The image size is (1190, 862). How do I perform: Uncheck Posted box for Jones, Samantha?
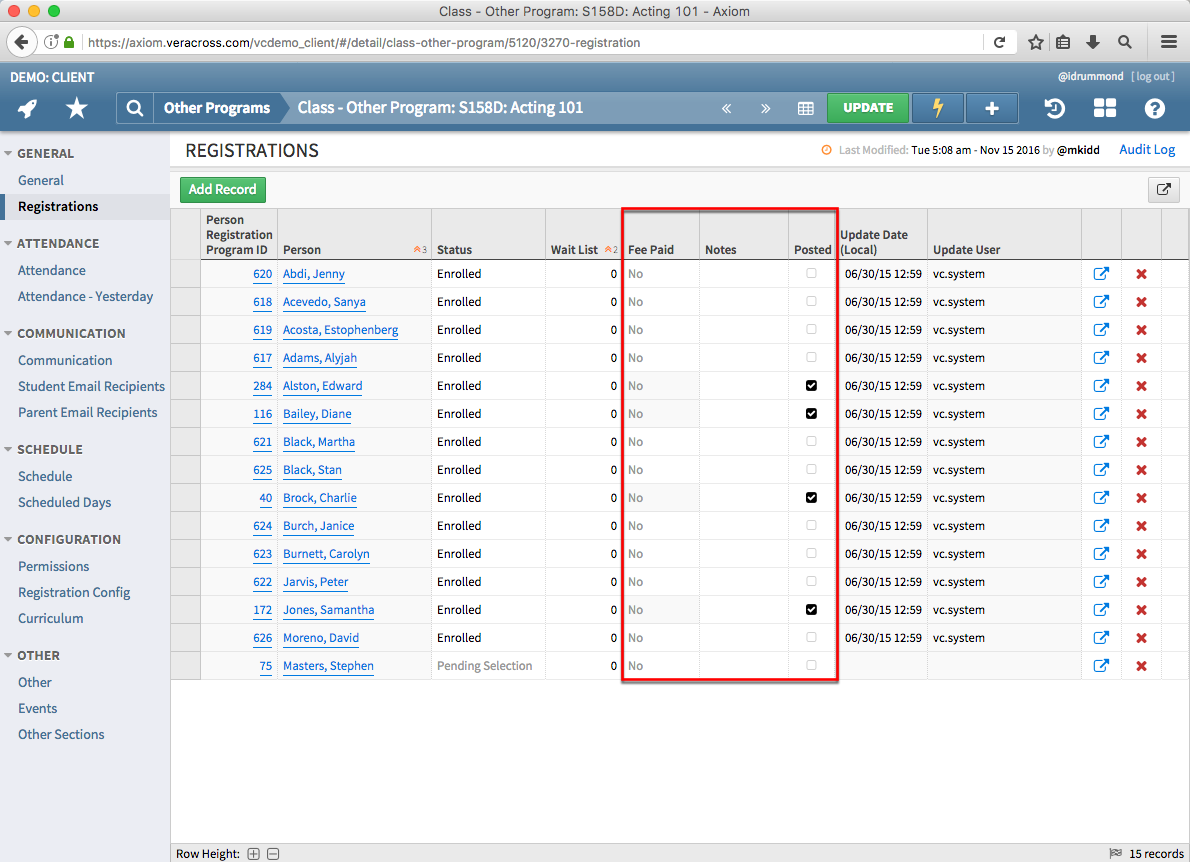pos(811,609)
